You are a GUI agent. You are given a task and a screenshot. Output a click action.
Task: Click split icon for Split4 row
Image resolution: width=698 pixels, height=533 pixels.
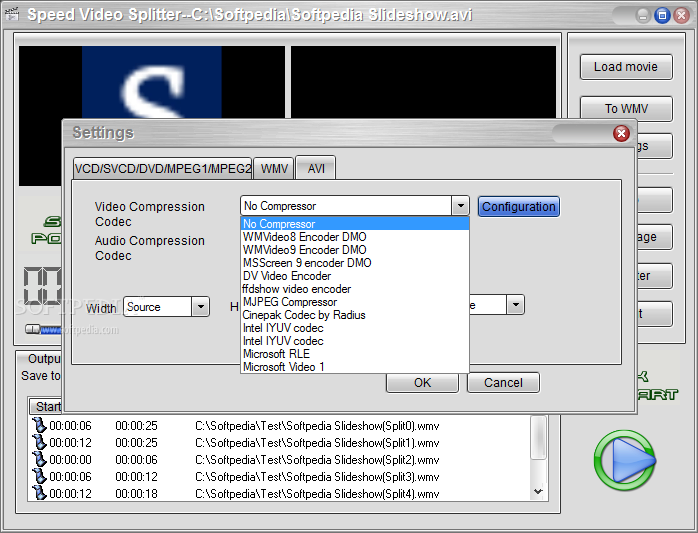[x=39, y=493]
